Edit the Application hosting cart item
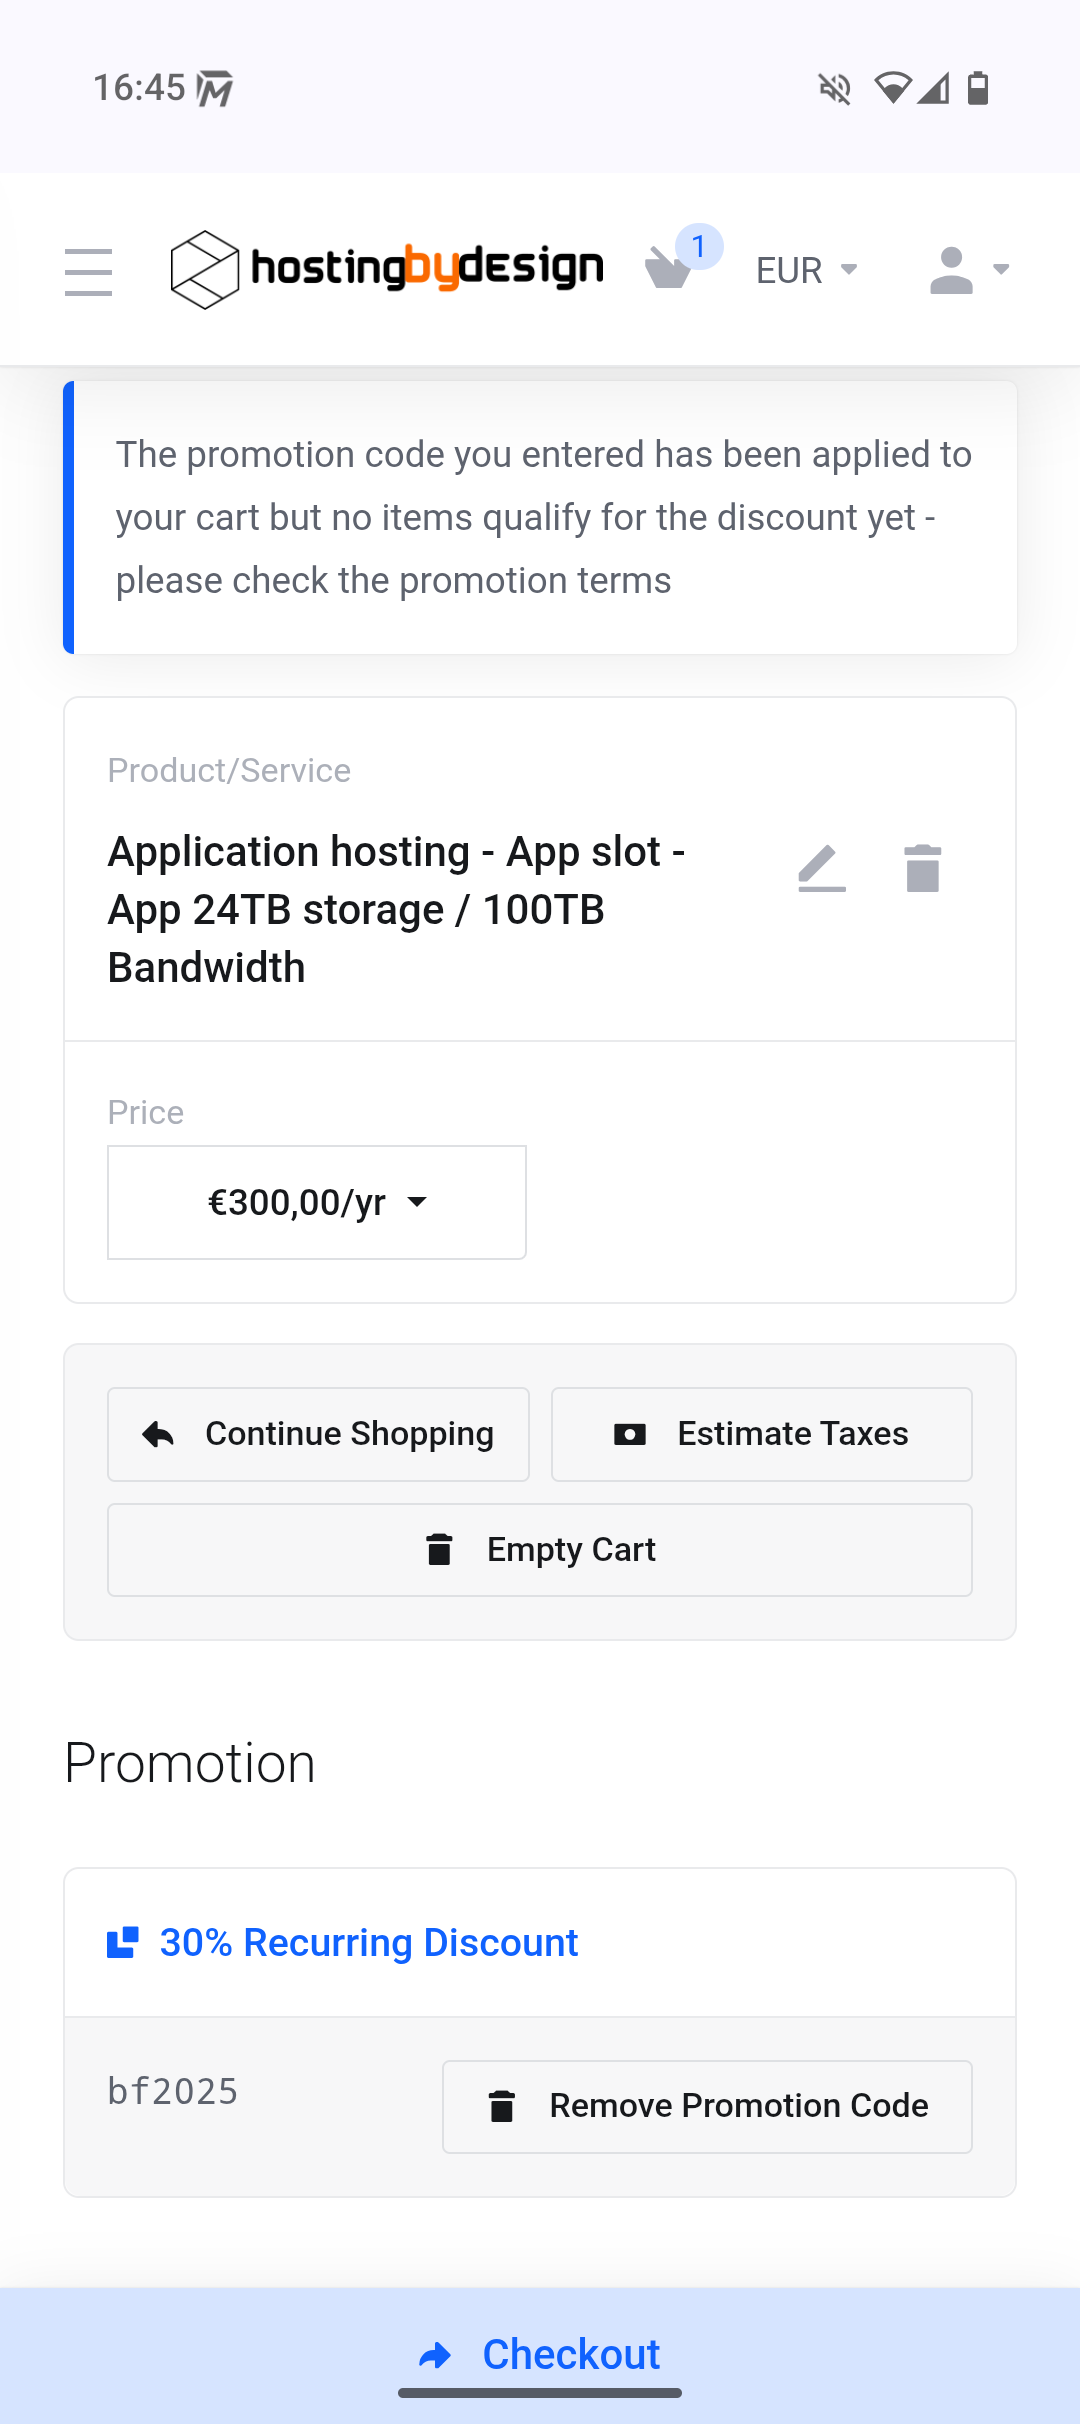 click(822, 868)
